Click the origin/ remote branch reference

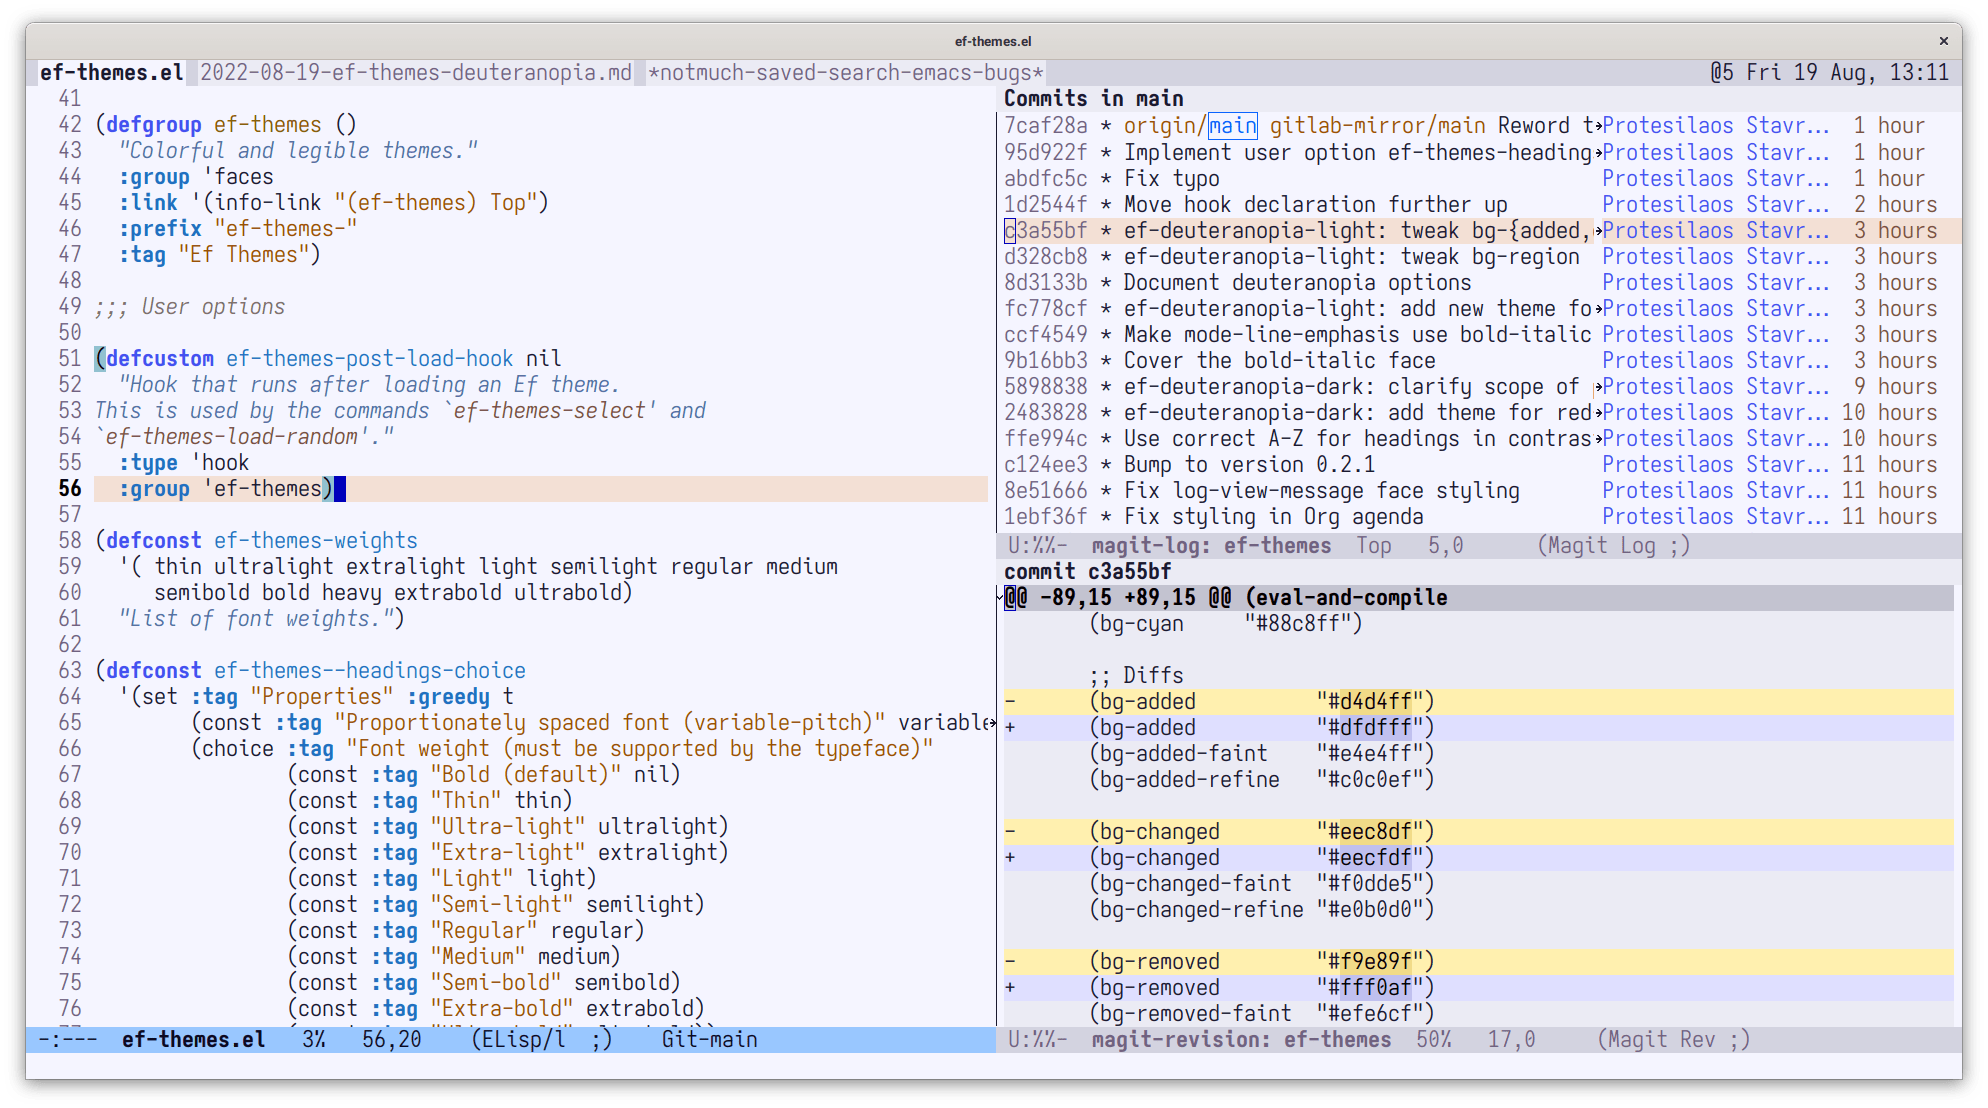(1165, 126)
